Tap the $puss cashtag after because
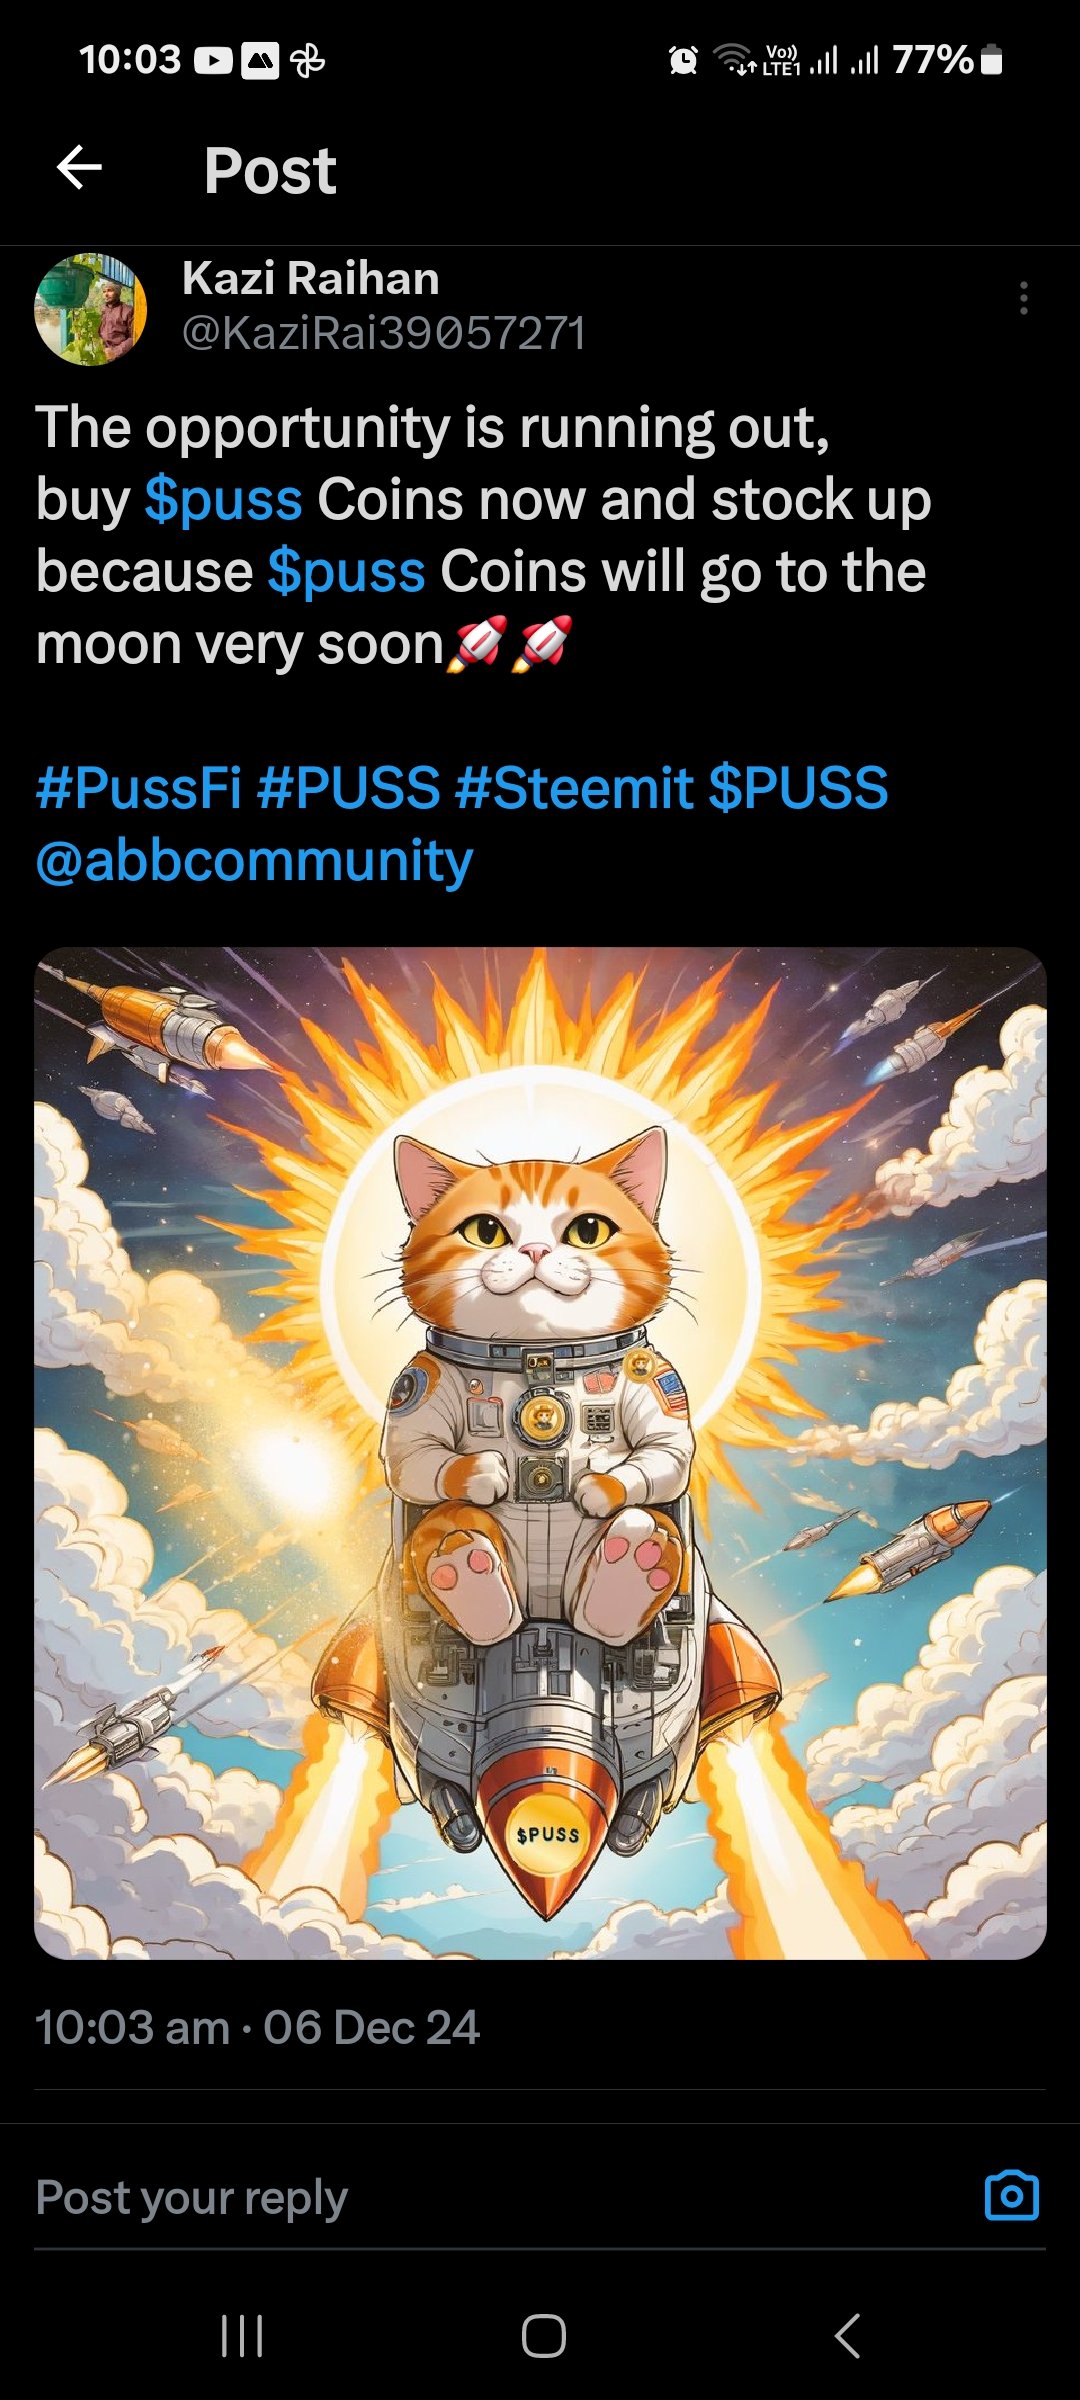This screenshot has width=1080, height=2400. click(x=347, y=572)
